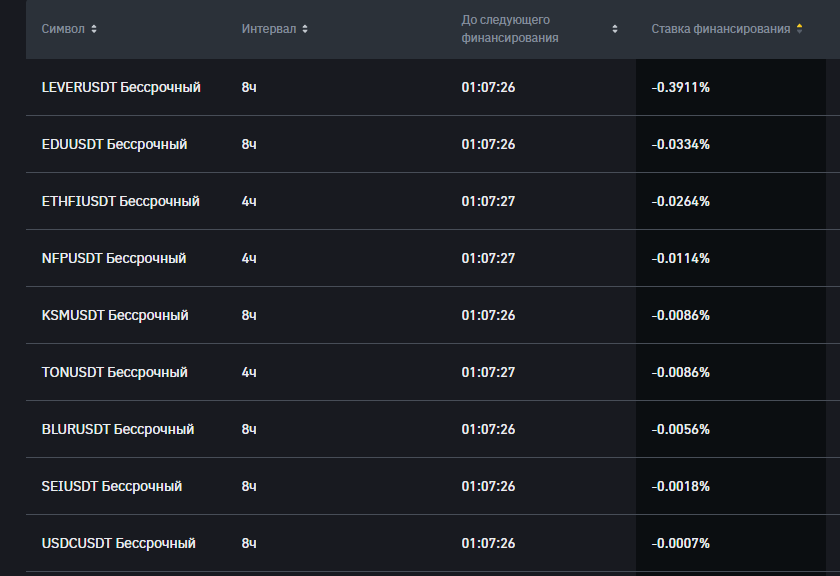This screenshot has width=840, height=576.
Task: Click the sort arrows next to Символ
Action: pyautogui.click(x=94, y=29)
